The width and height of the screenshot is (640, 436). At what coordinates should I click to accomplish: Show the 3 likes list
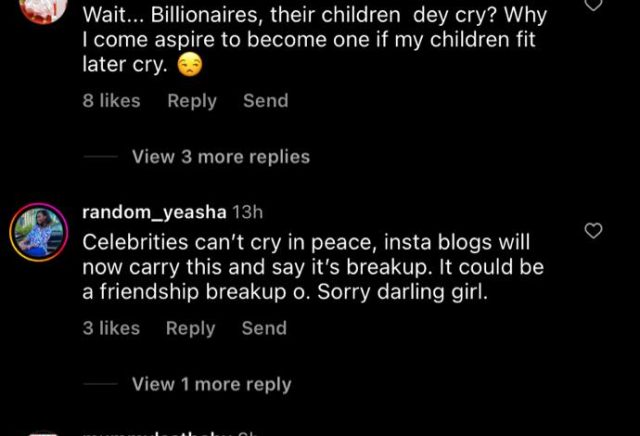(111, 328)
